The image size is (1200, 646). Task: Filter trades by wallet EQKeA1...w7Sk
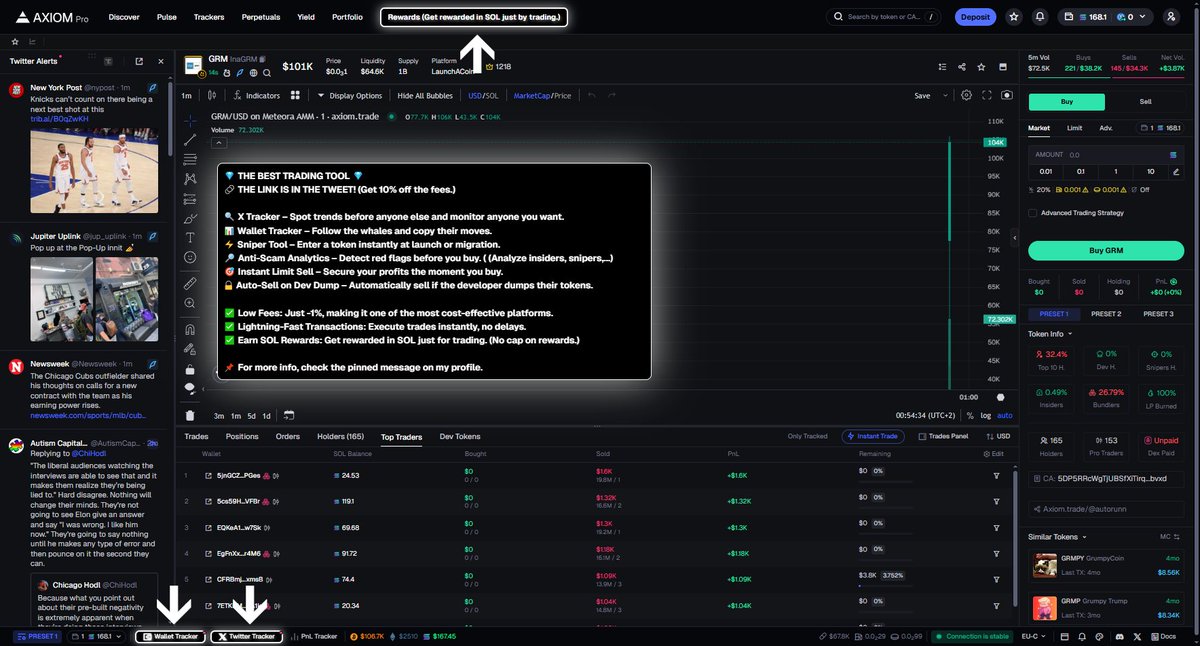996,527
